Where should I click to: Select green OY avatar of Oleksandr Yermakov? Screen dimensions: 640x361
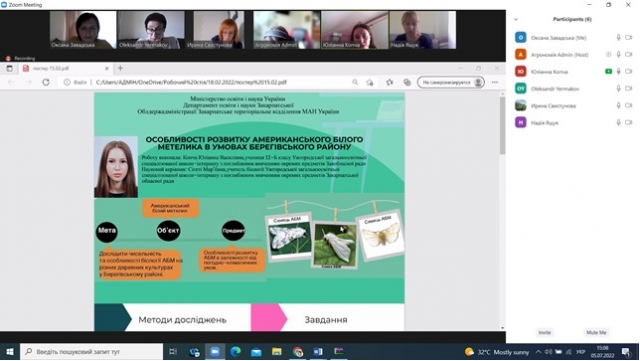coord(520,89)
